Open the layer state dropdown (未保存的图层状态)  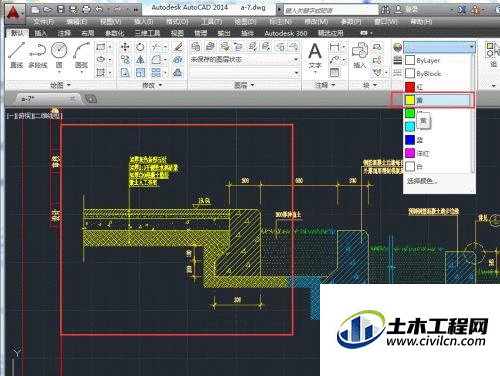pos(244,60)
